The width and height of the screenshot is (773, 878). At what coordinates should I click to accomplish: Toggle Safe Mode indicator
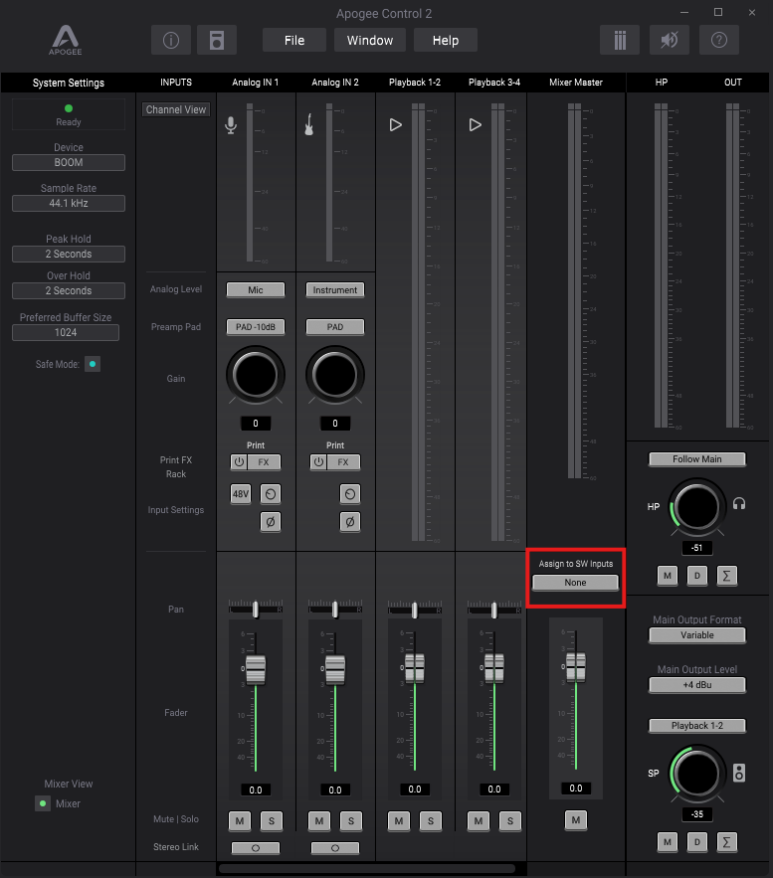92,364
